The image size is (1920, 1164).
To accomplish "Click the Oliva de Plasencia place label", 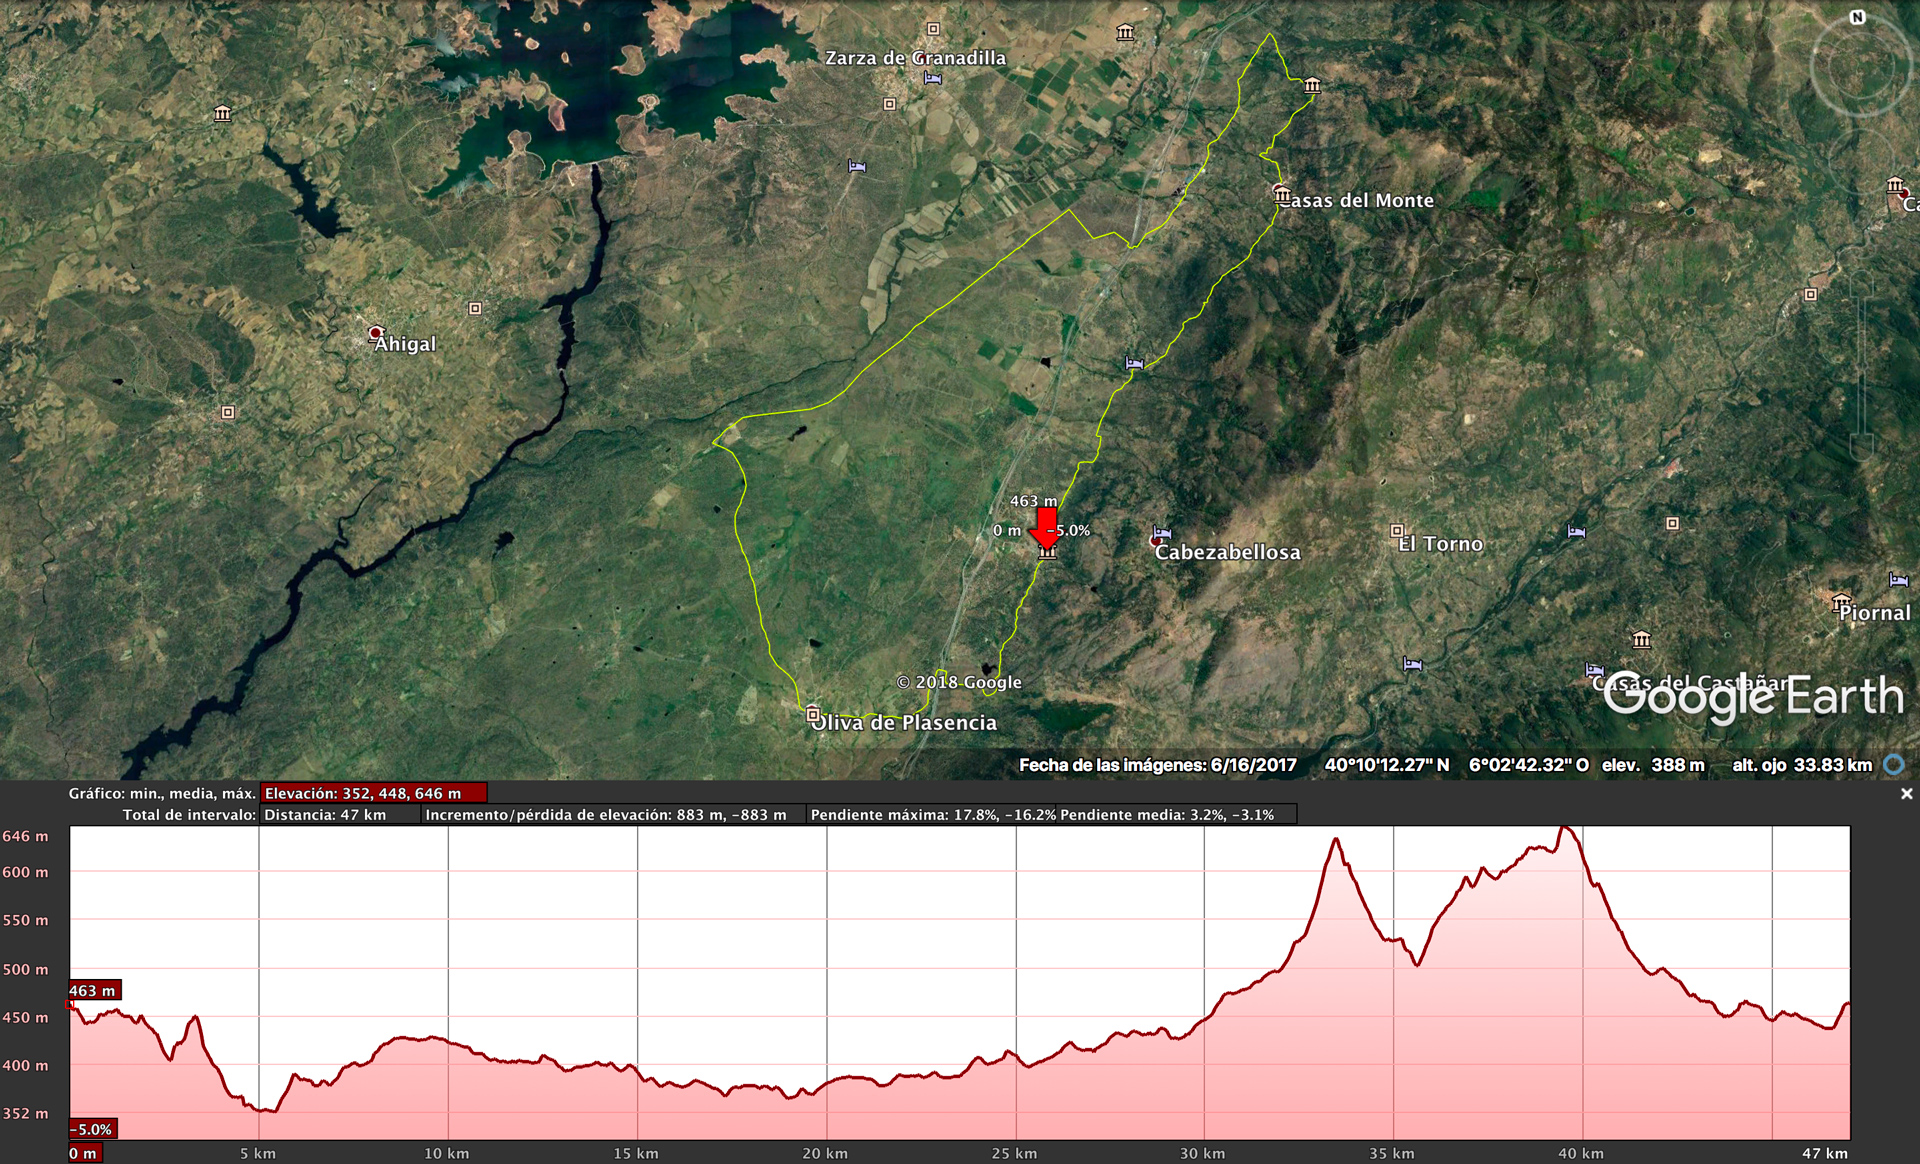I will [x=904, y=723].
